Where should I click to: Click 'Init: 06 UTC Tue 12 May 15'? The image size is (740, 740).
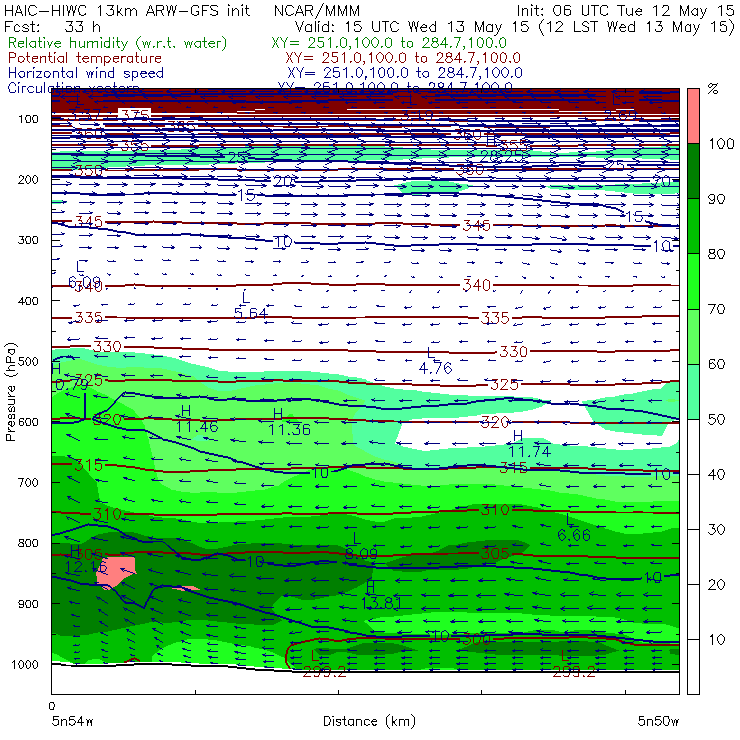625,11
